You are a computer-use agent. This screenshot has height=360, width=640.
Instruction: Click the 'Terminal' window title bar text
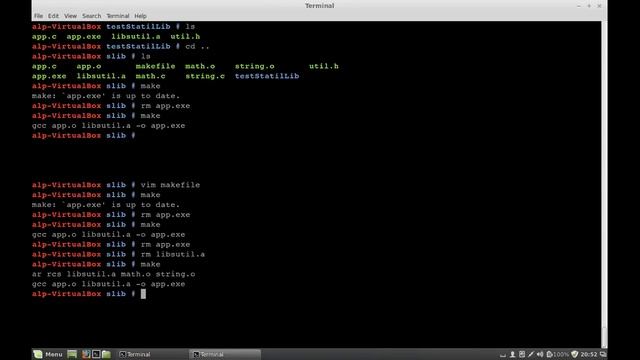point(320,6)
